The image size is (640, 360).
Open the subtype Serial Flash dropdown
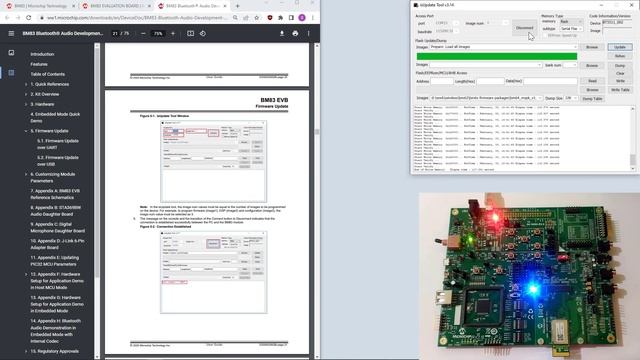571,29
